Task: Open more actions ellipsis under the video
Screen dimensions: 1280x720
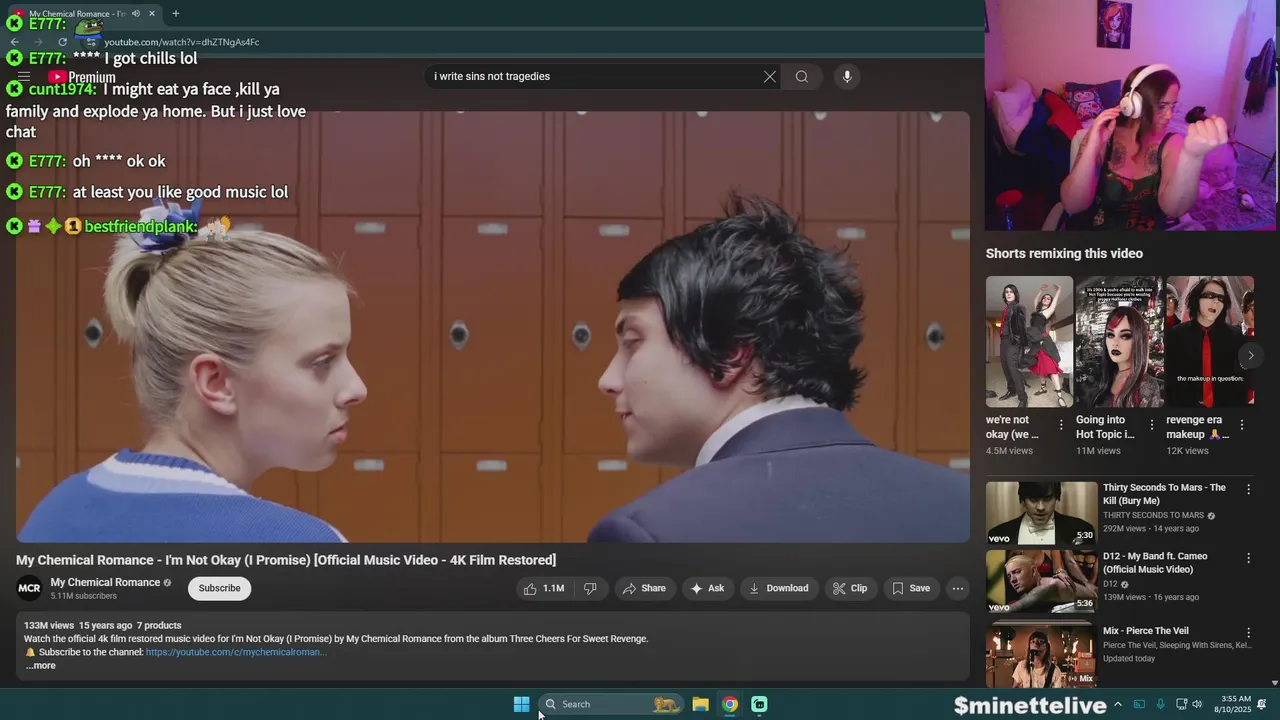Action: click(958, 588)
